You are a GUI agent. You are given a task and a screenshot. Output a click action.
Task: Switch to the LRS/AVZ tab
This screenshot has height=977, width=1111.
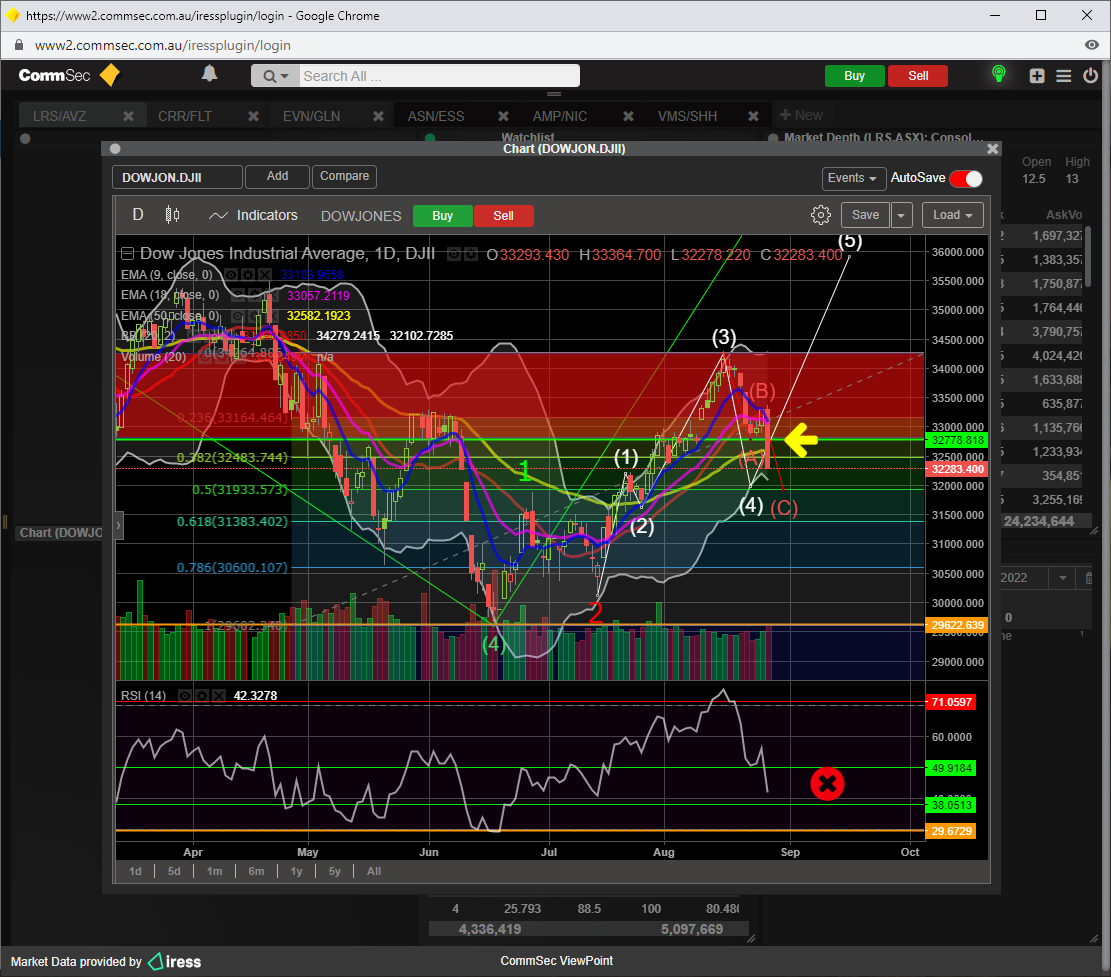pos(60,116)
